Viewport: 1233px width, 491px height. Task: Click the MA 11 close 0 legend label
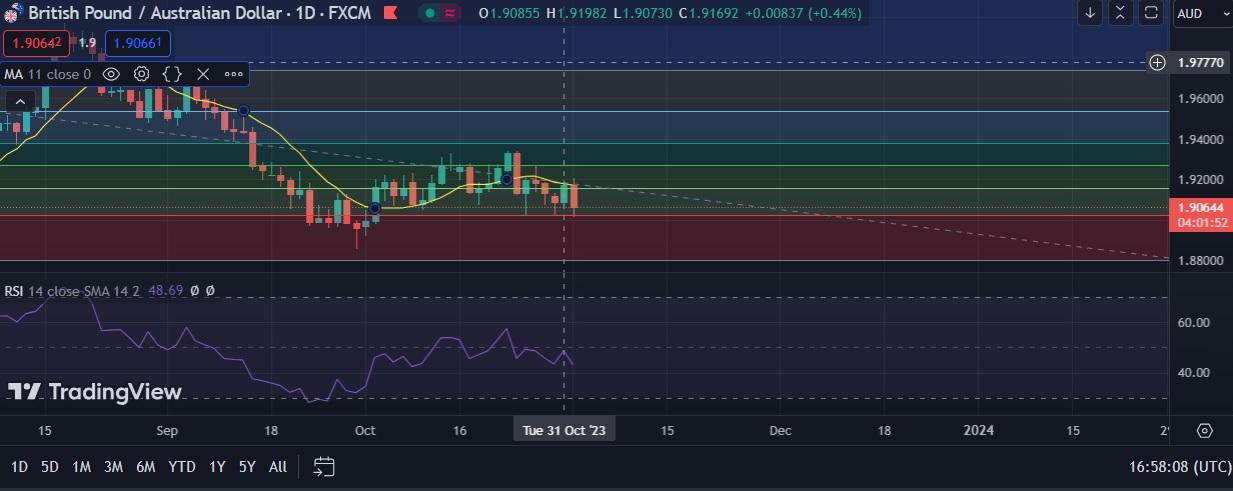coord(47,74)
